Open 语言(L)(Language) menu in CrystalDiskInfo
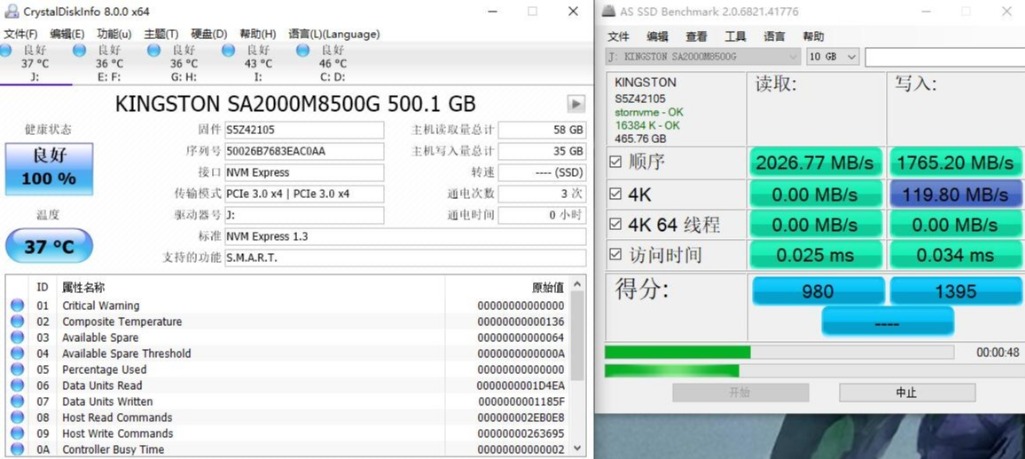 (x=334, y=34)
